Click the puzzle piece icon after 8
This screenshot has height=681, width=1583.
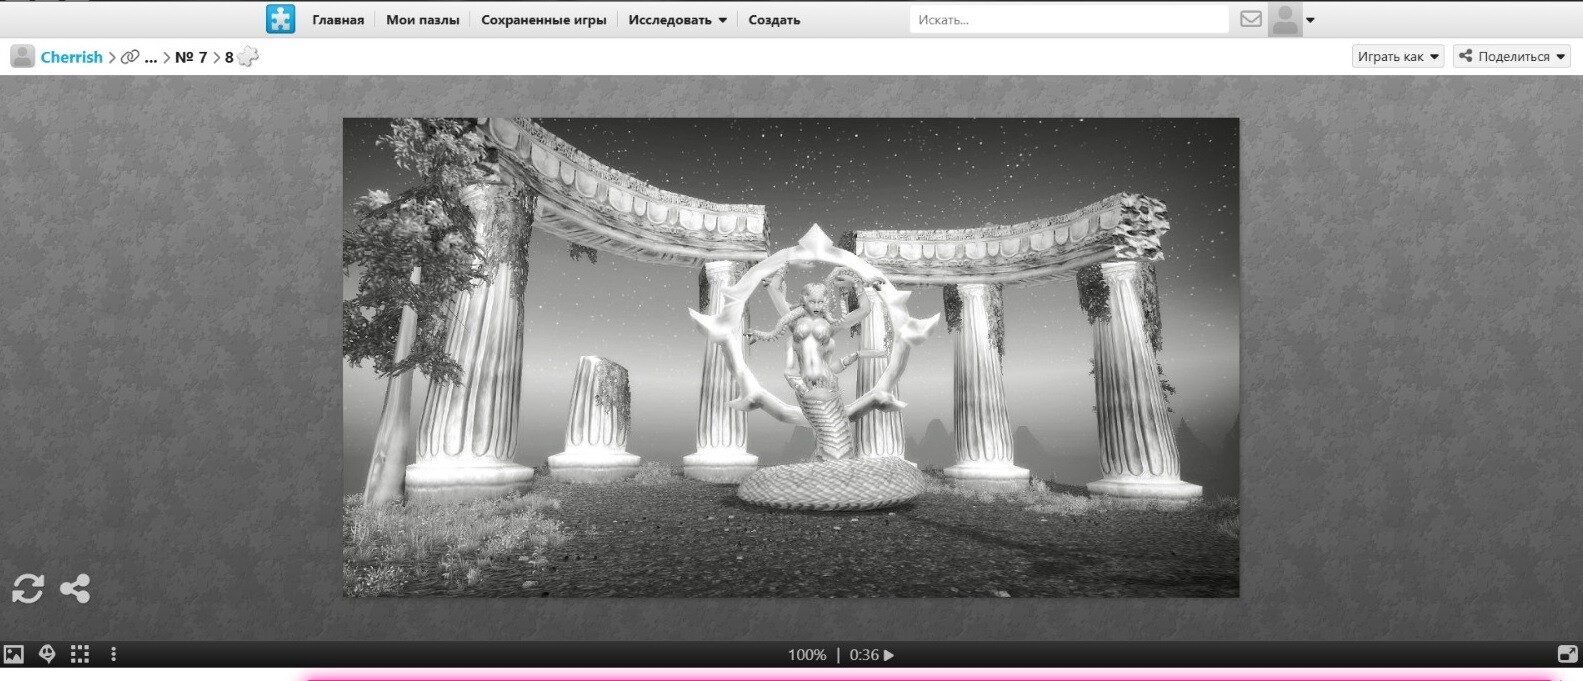(248, 57)
